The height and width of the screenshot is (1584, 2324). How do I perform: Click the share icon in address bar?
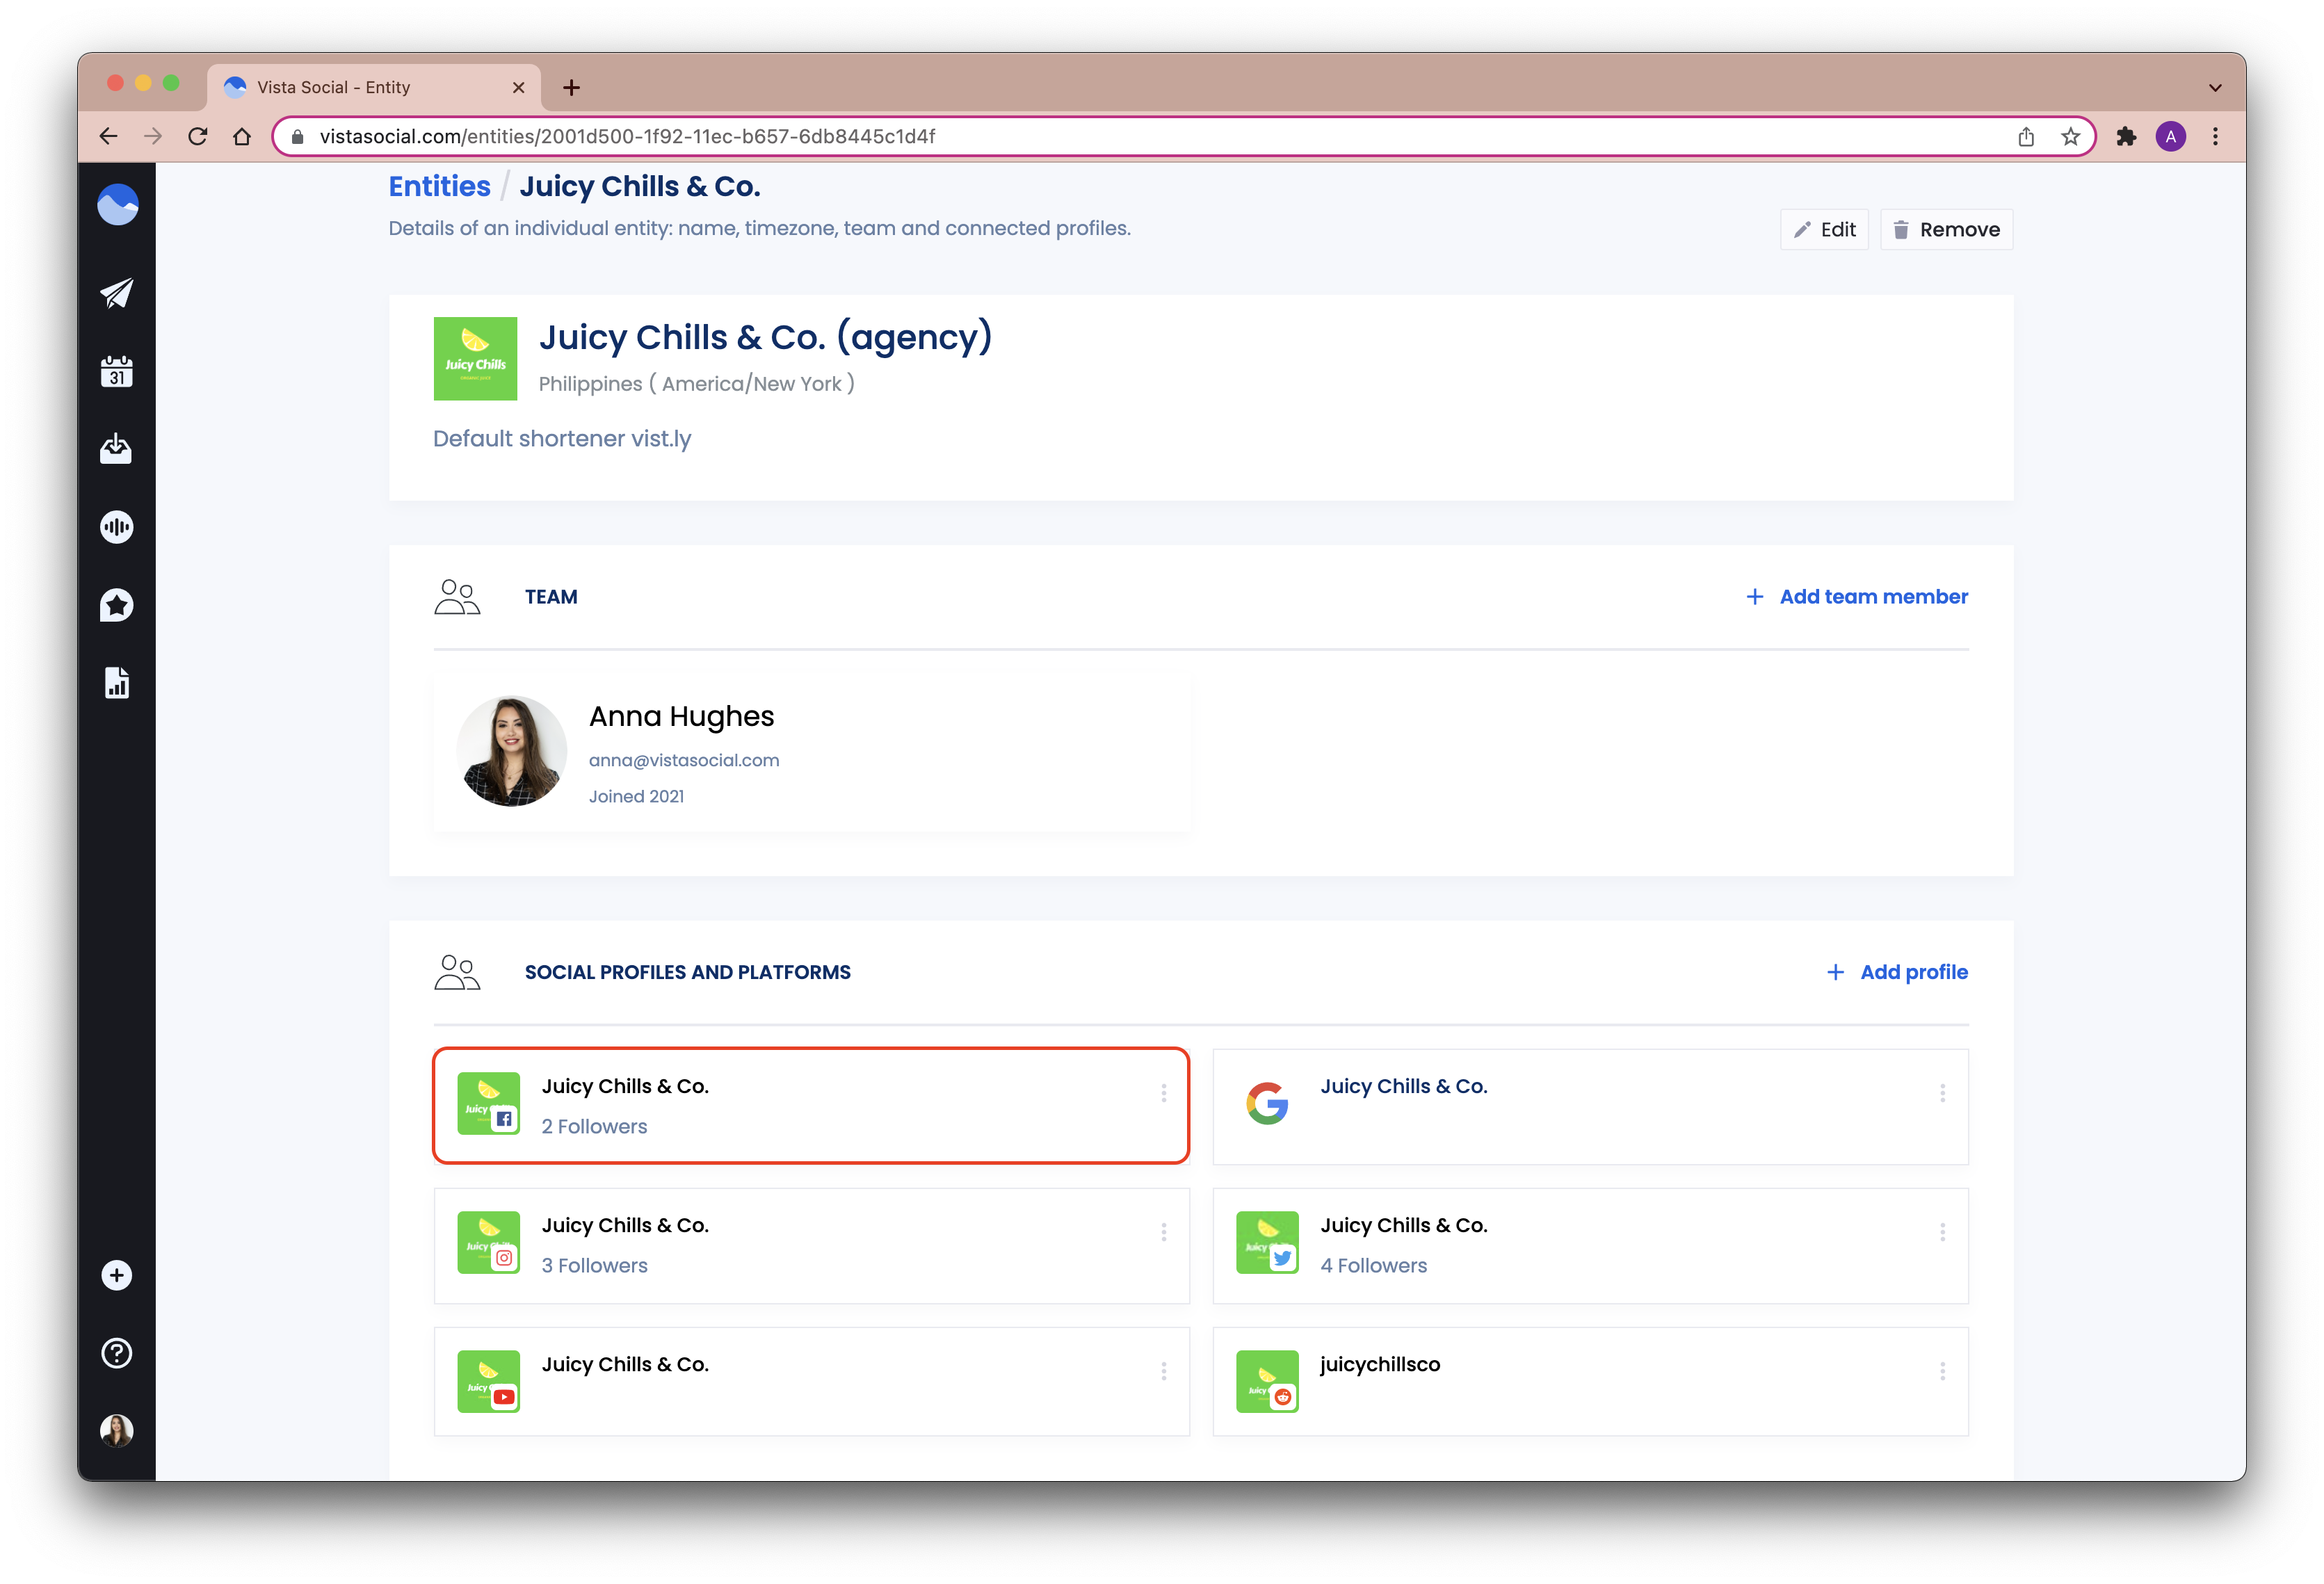[2026, 136]
